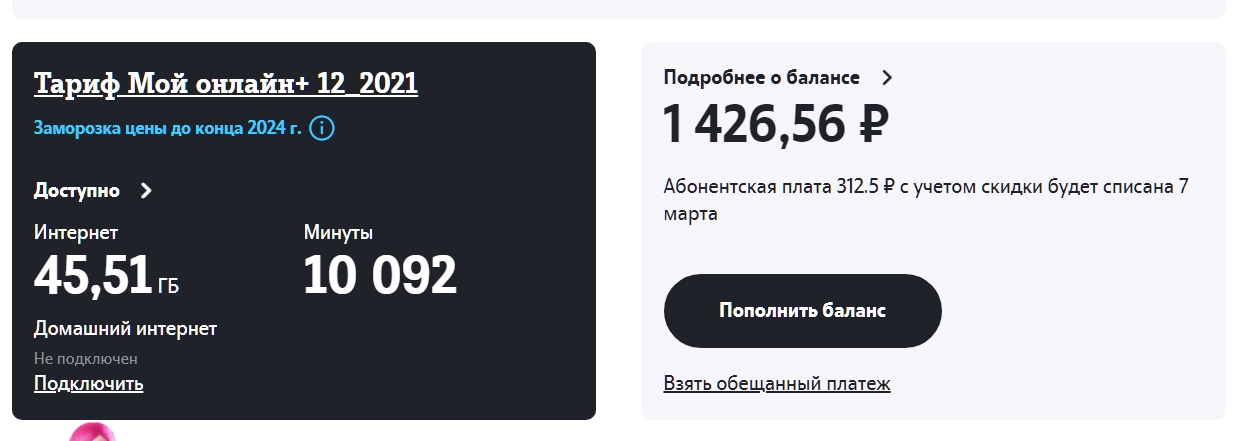Click the Подключить home internet link
Screen dimensions: 1239x441
pyautogui.click(x=88, y=383)
